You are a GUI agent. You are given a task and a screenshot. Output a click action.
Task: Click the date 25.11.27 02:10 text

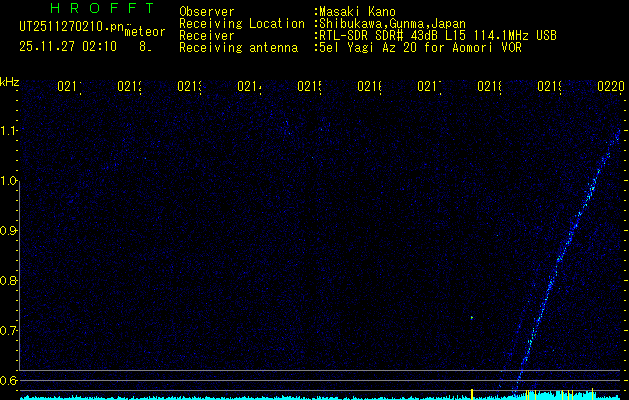click(68, 47)
